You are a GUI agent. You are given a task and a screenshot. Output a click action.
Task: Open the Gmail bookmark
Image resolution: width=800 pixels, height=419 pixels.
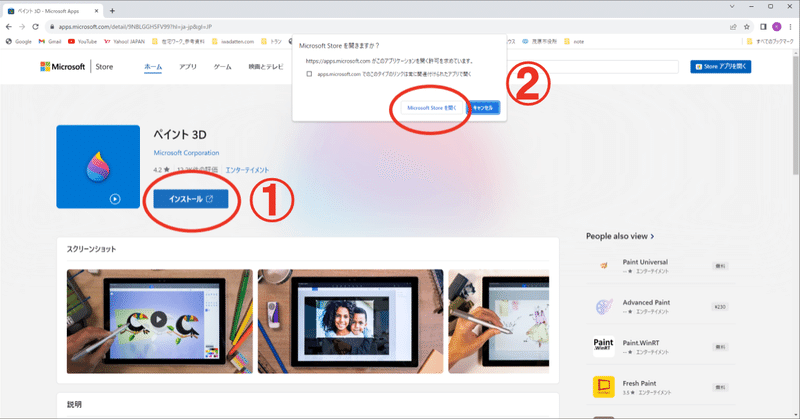pos(50,41)
